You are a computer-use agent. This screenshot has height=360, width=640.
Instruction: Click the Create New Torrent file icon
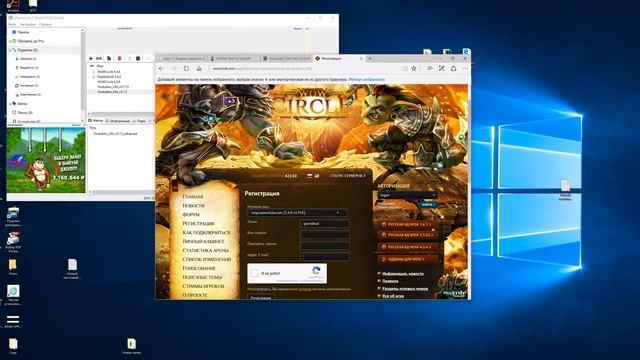tap(109, 58)
